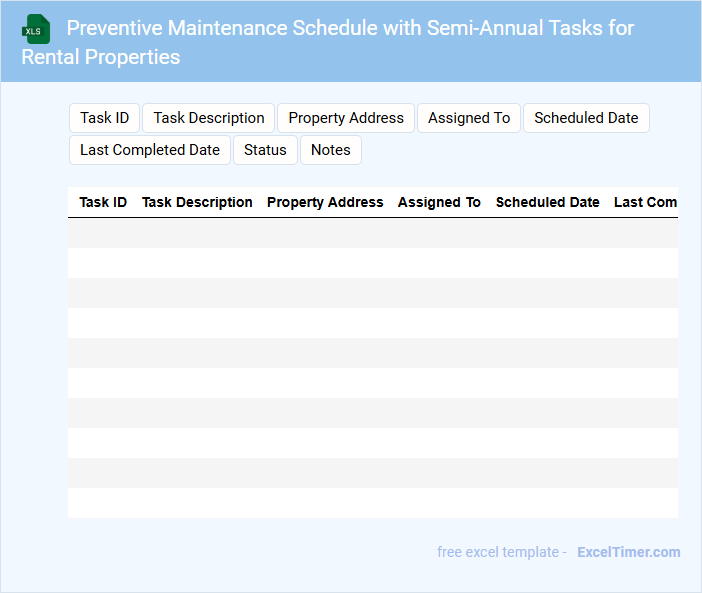Viewport: 702px width, 593px height.
Task: Choose the Assigned To tag
Action: [x=469, y=118]
